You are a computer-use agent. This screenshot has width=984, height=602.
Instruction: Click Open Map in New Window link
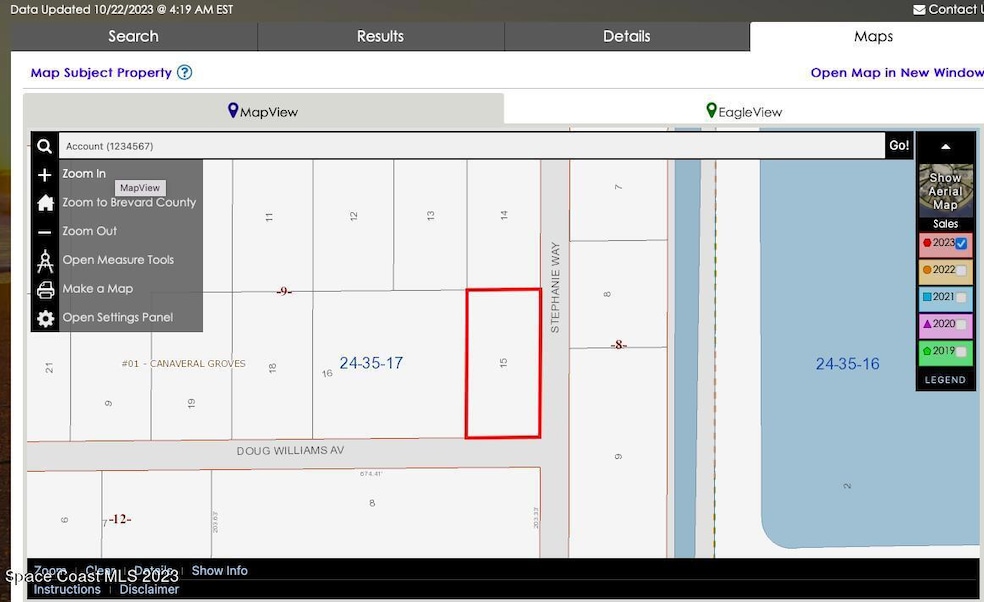[x=896, y=73]
